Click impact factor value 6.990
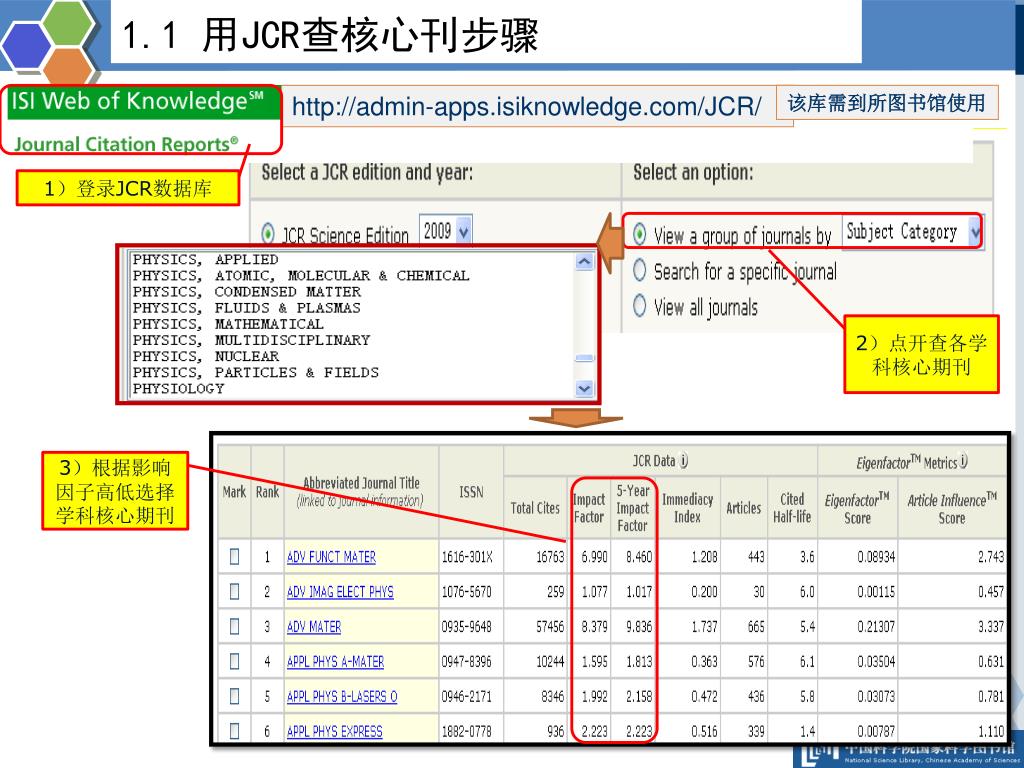This screenshot has height=768, width=1024. pos(594,557)
